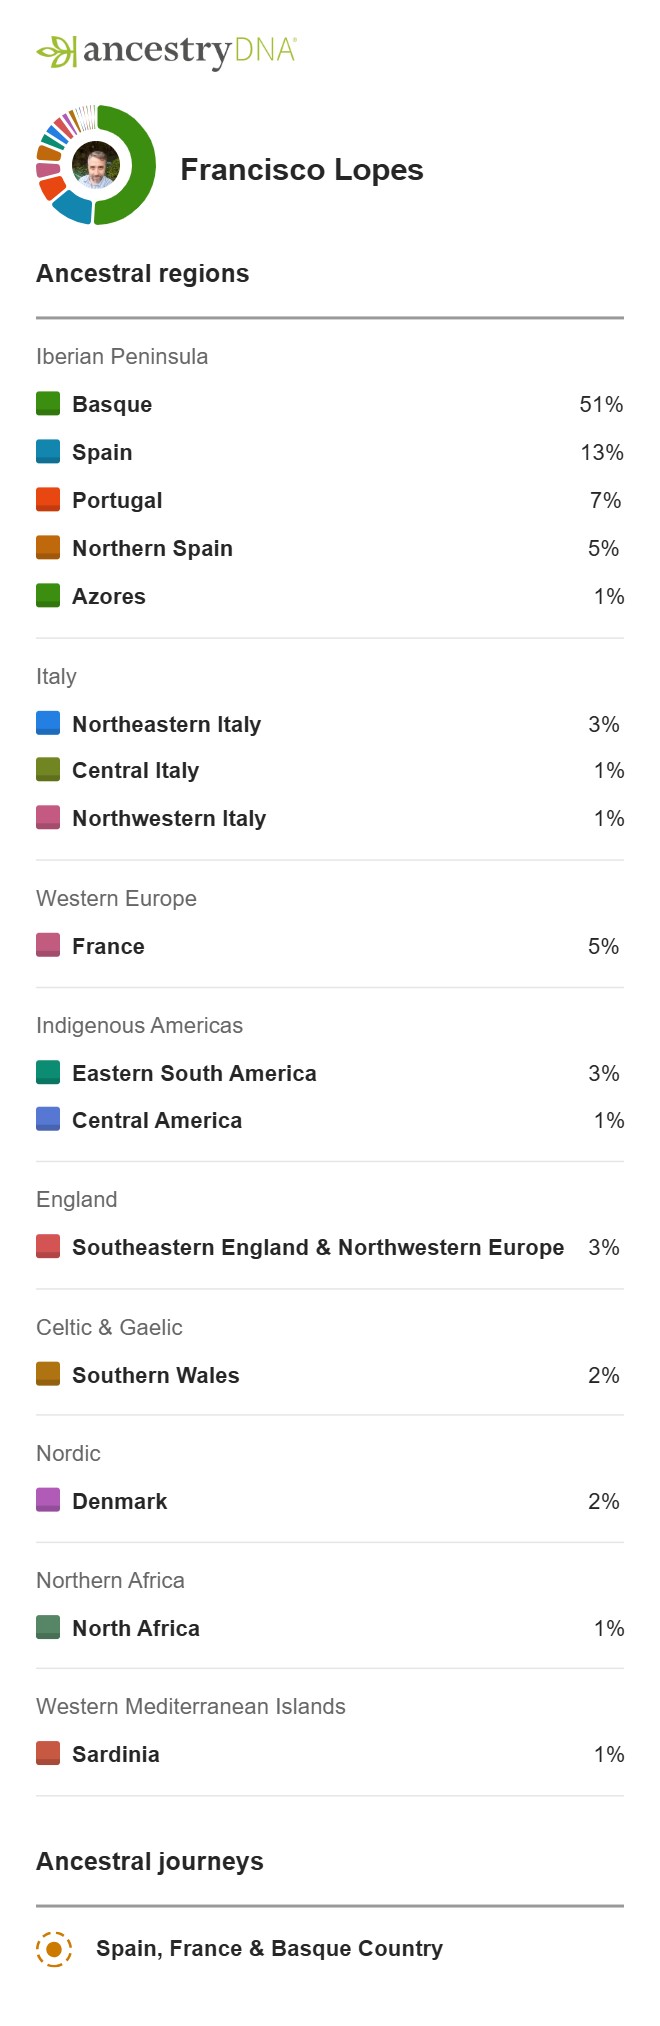Open the Northern Spain region
The height and width of the screenshot is (2026, 660).
[152, 549]
